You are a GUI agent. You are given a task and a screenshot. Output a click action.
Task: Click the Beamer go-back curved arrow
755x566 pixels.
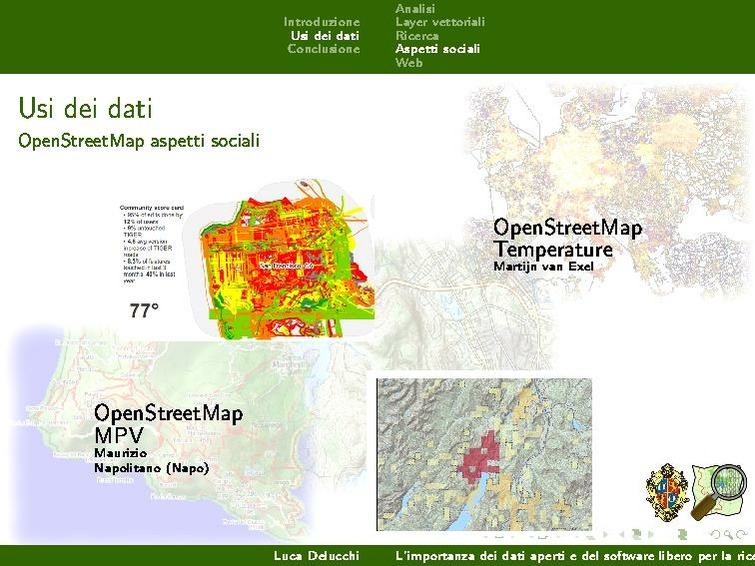pos(716,534)
